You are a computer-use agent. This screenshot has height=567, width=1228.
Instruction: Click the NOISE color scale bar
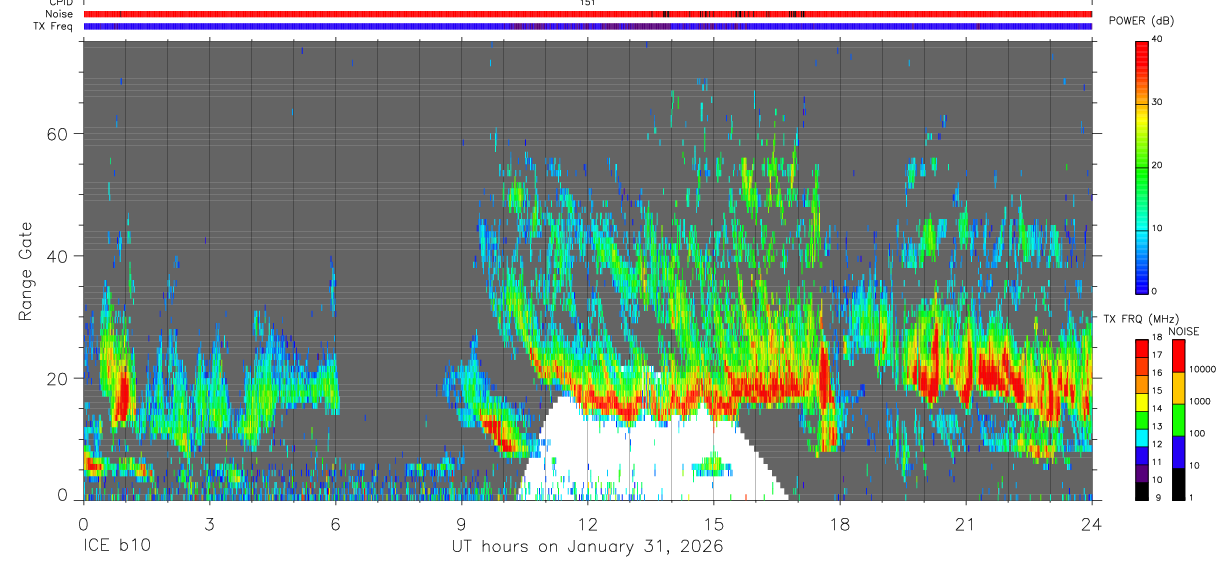1179,419
